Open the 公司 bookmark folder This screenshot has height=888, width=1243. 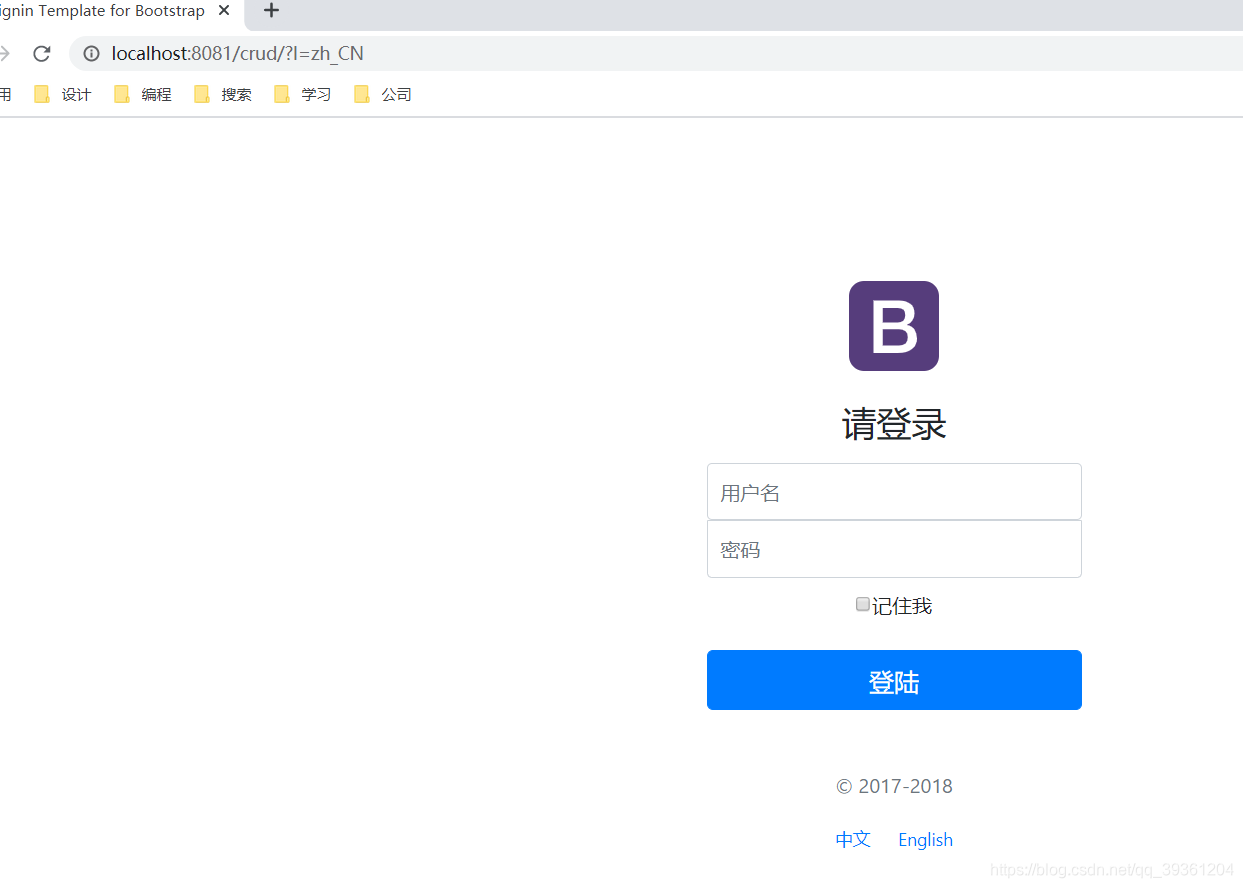click(383, 95)
